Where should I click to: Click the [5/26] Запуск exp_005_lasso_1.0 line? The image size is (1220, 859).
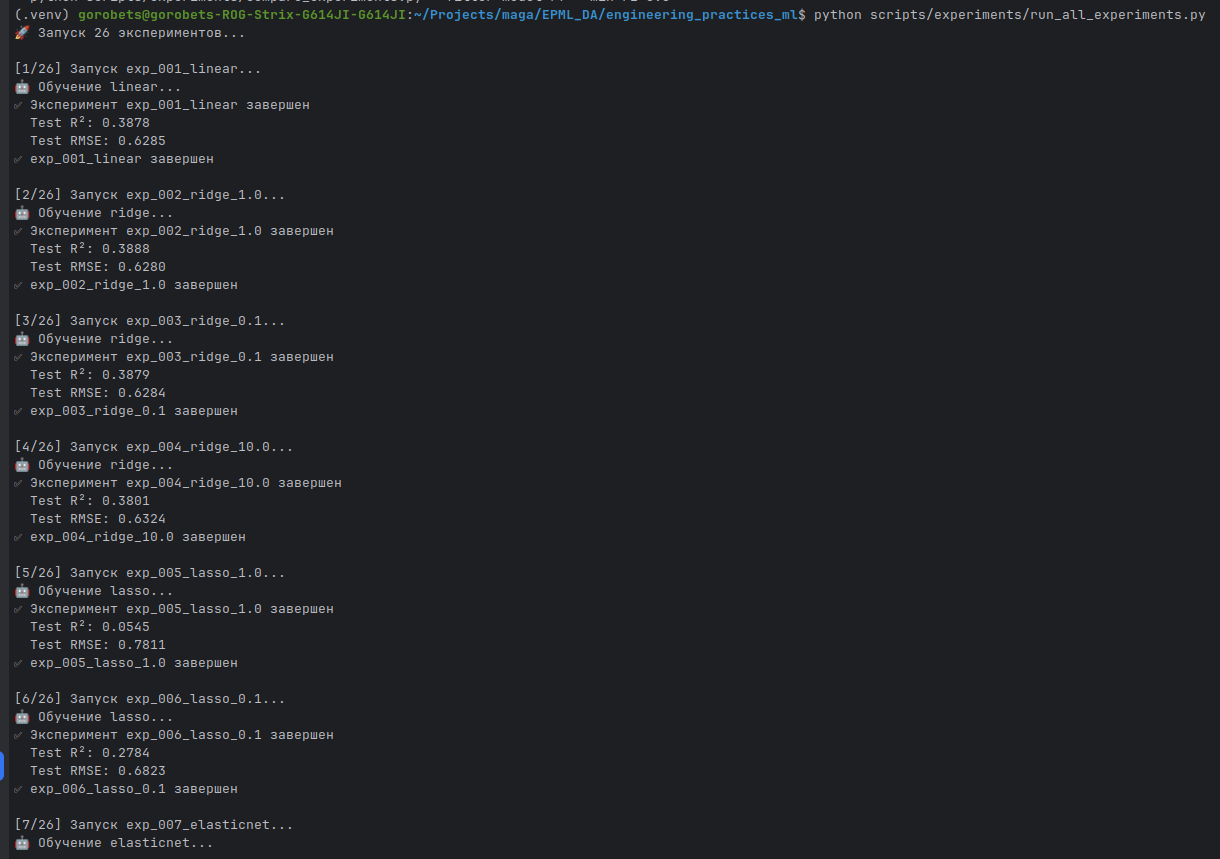pyautogui.click(x=150, y=573)
